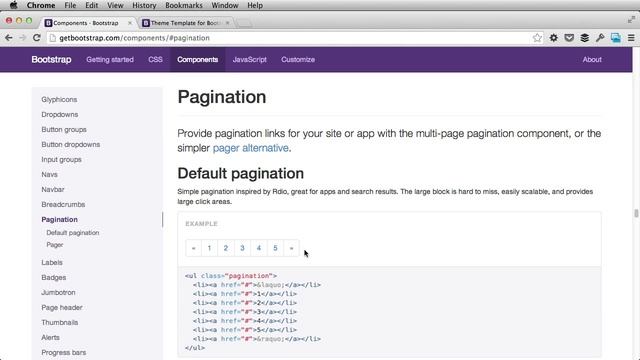Screen dimensions: 640x360
Task: Click page 5 in pagination example
Action: click(x=275, y=248)
